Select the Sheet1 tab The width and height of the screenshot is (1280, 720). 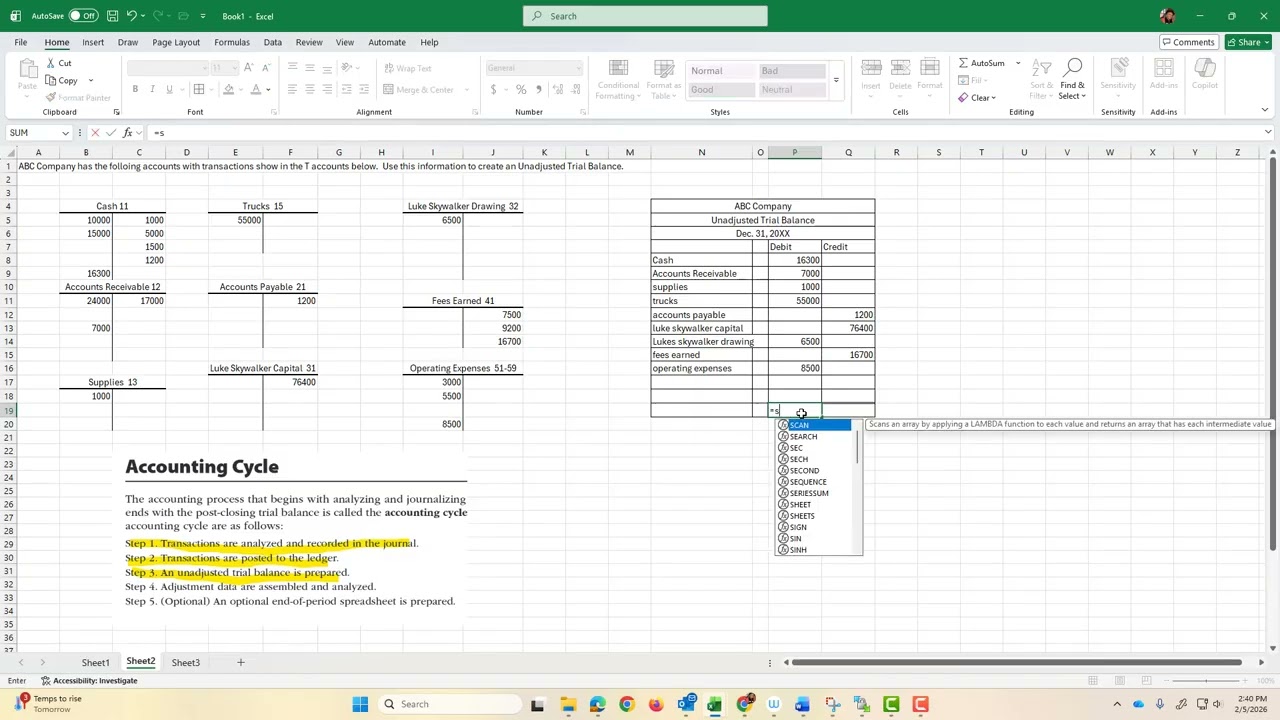pyautogui.click(x=96, y=662)
